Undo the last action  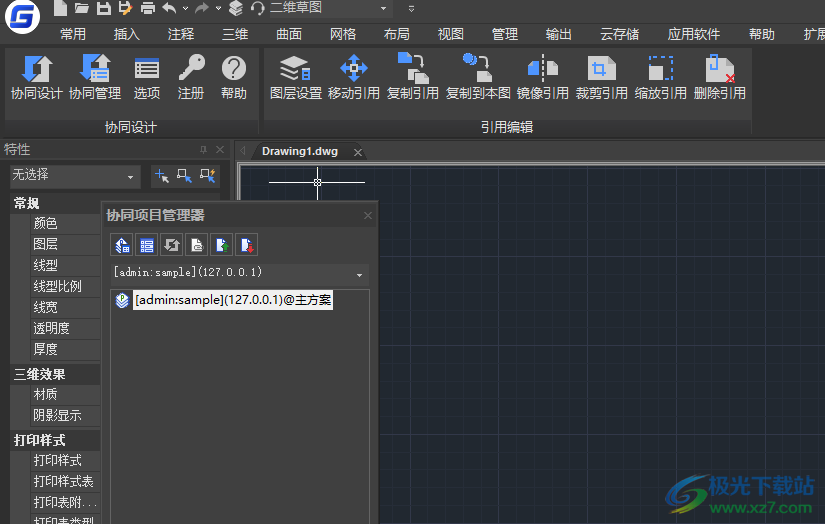coord(169,8)
